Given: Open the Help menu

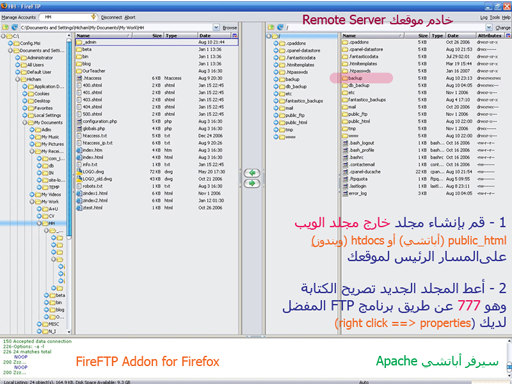Looking at the screenshot, I should [506, 17].
